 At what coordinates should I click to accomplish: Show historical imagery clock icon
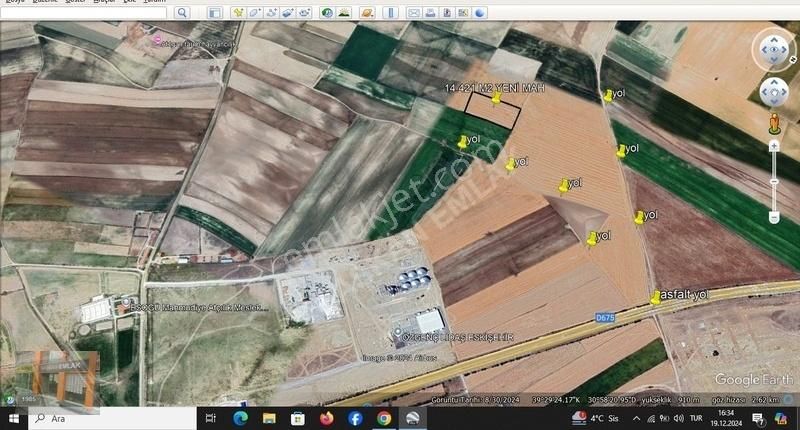click(x=327, y=13)
